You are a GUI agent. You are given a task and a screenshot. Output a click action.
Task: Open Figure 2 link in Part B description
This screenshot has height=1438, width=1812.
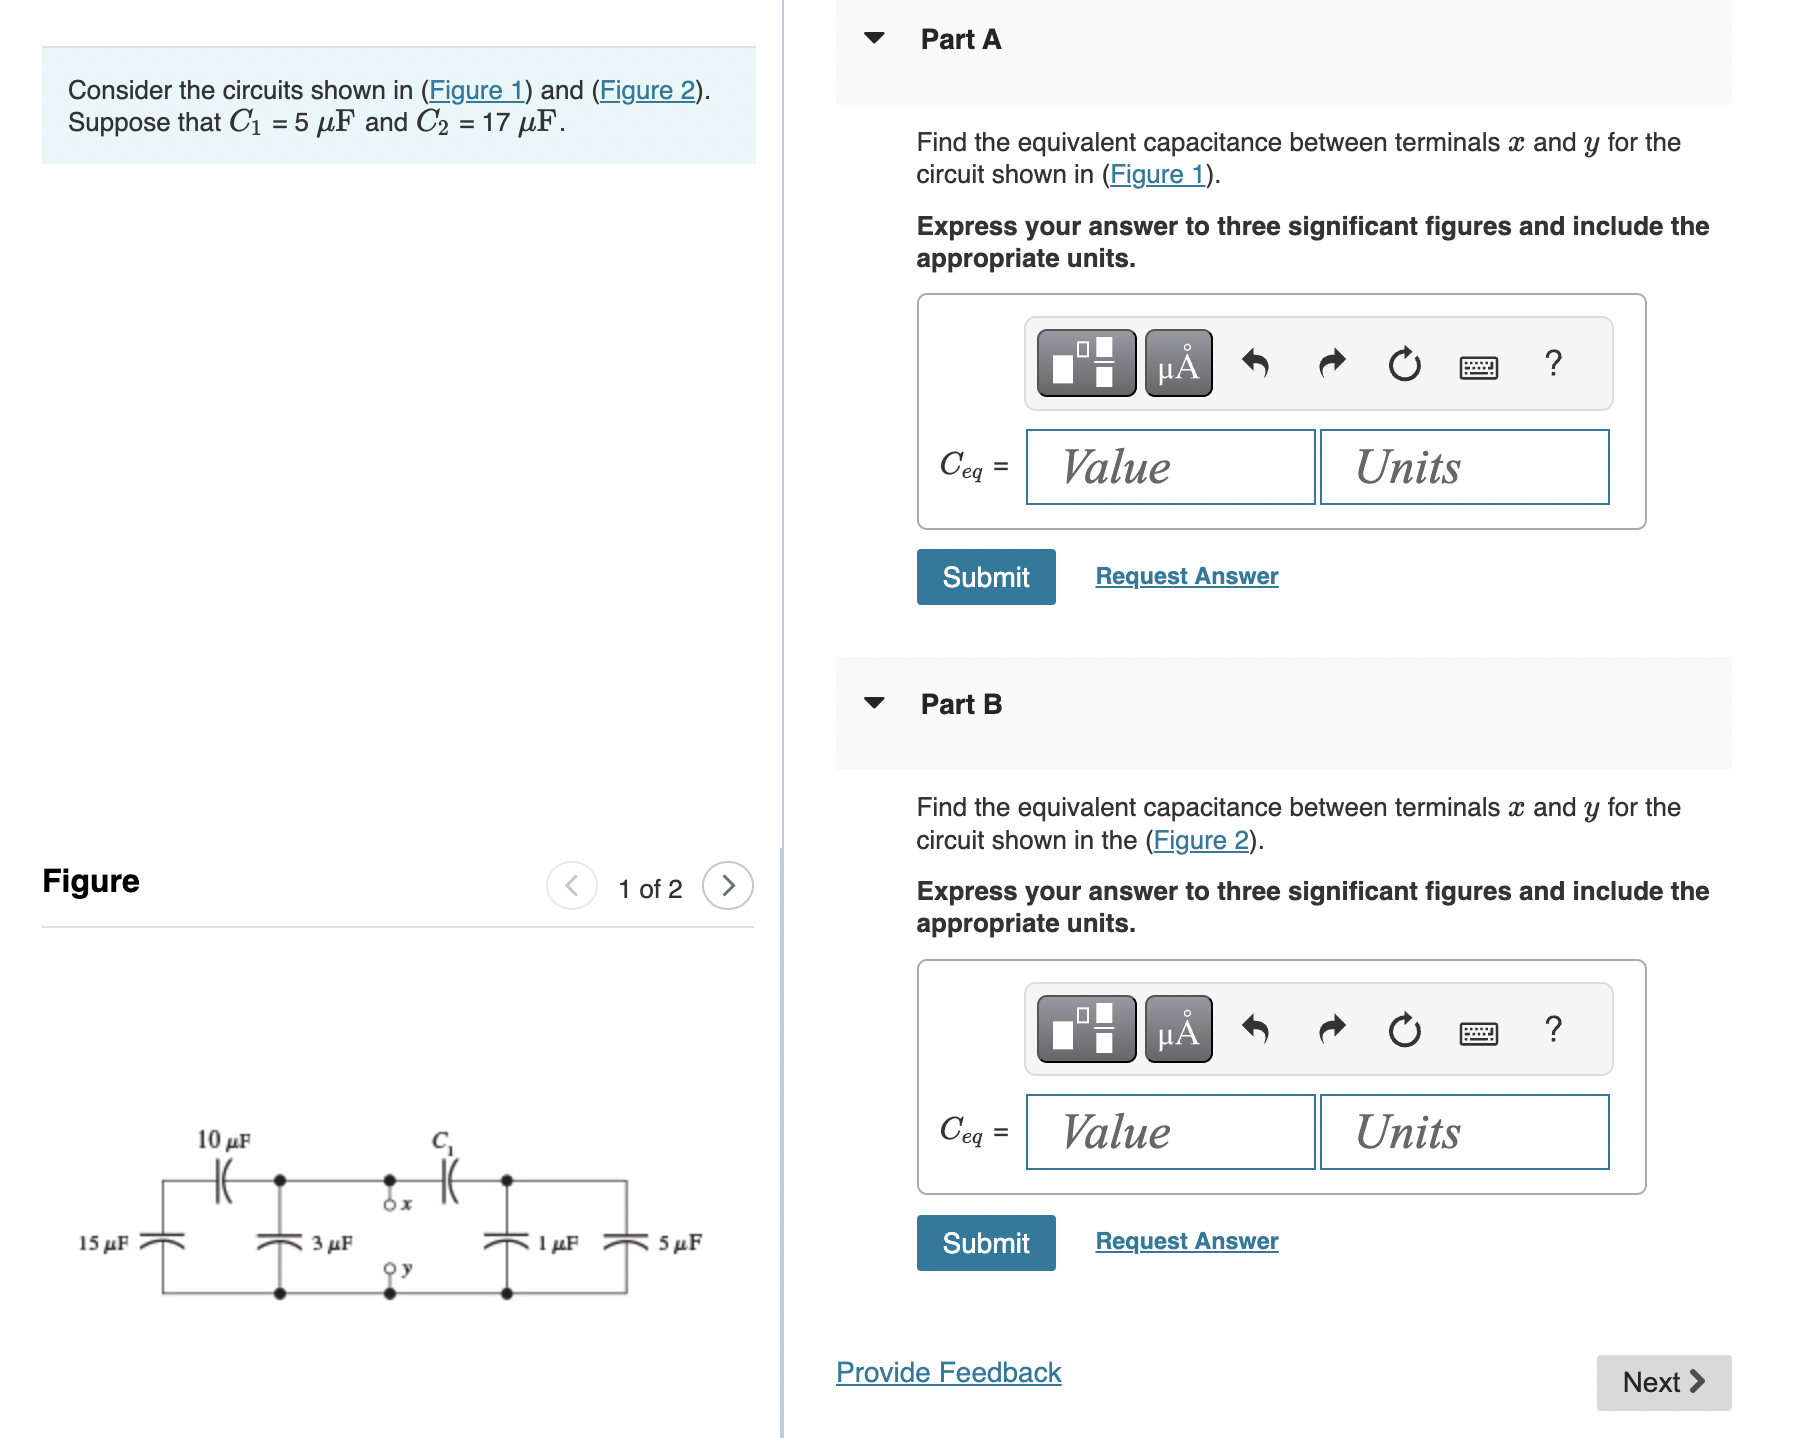click(x=1199, y=840)
